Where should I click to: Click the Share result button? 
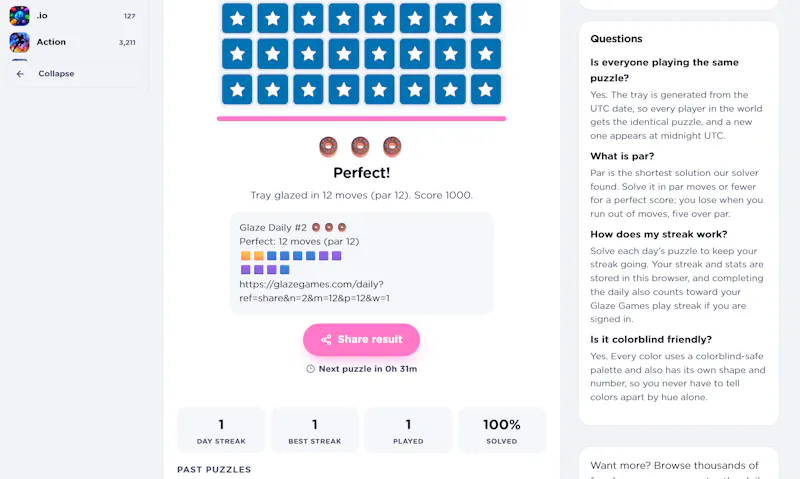coord(361,339)
